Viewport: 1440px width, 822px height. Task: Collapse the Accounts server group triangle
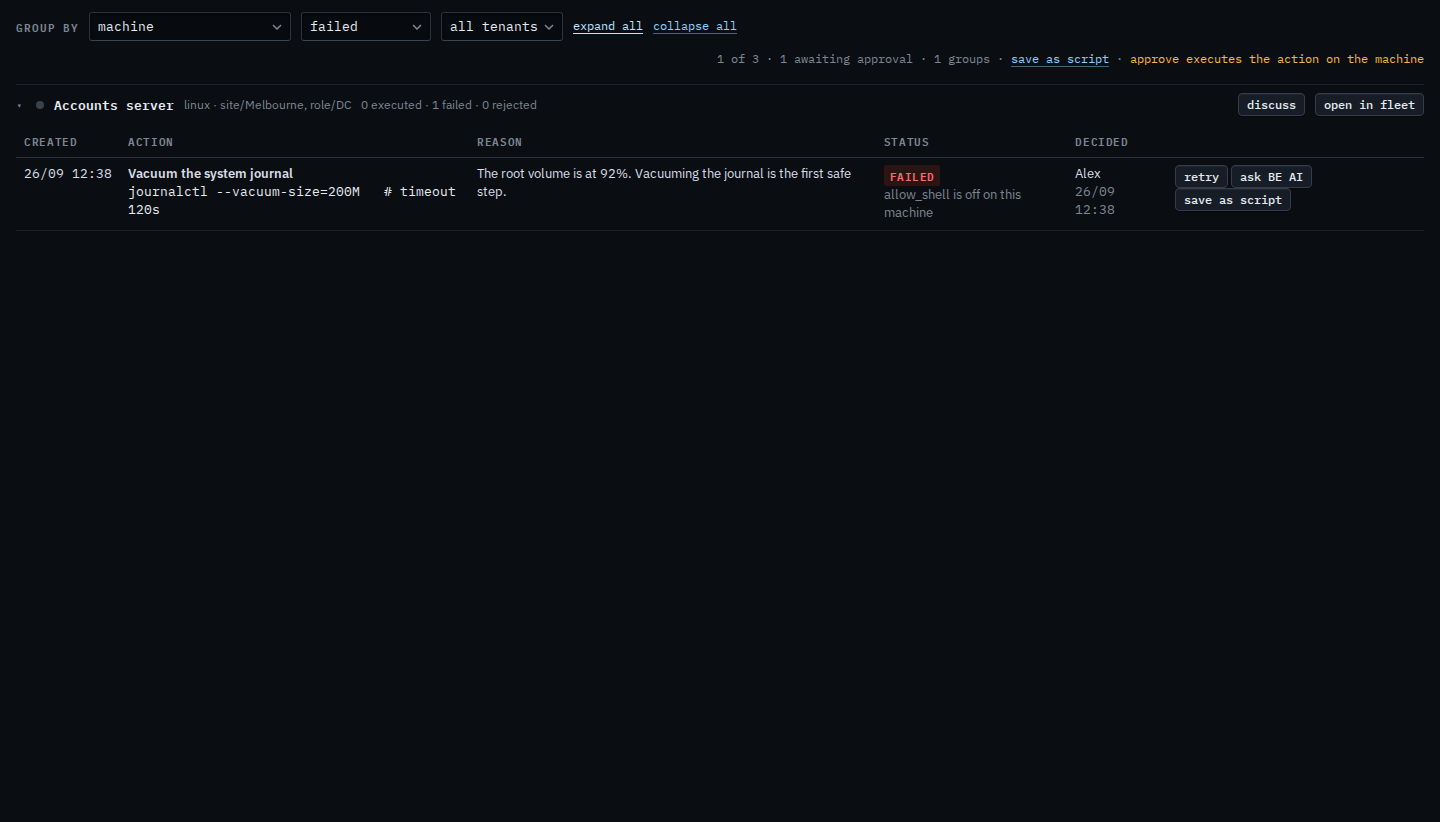coord(19,105)
